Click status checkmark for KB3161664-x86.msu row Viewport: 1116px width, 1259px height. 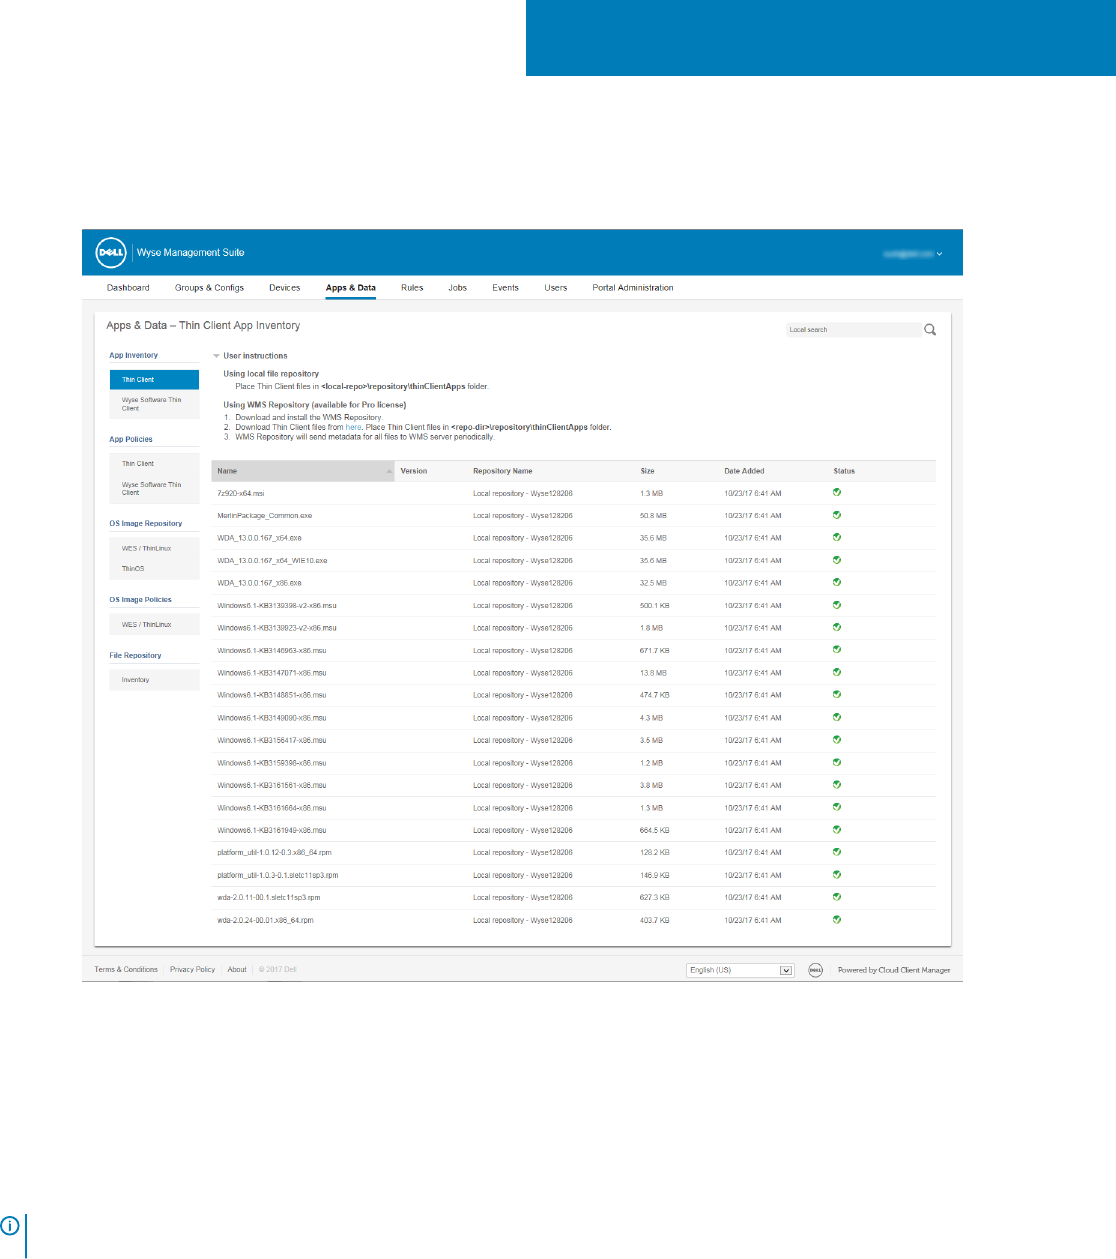(837, 807)
